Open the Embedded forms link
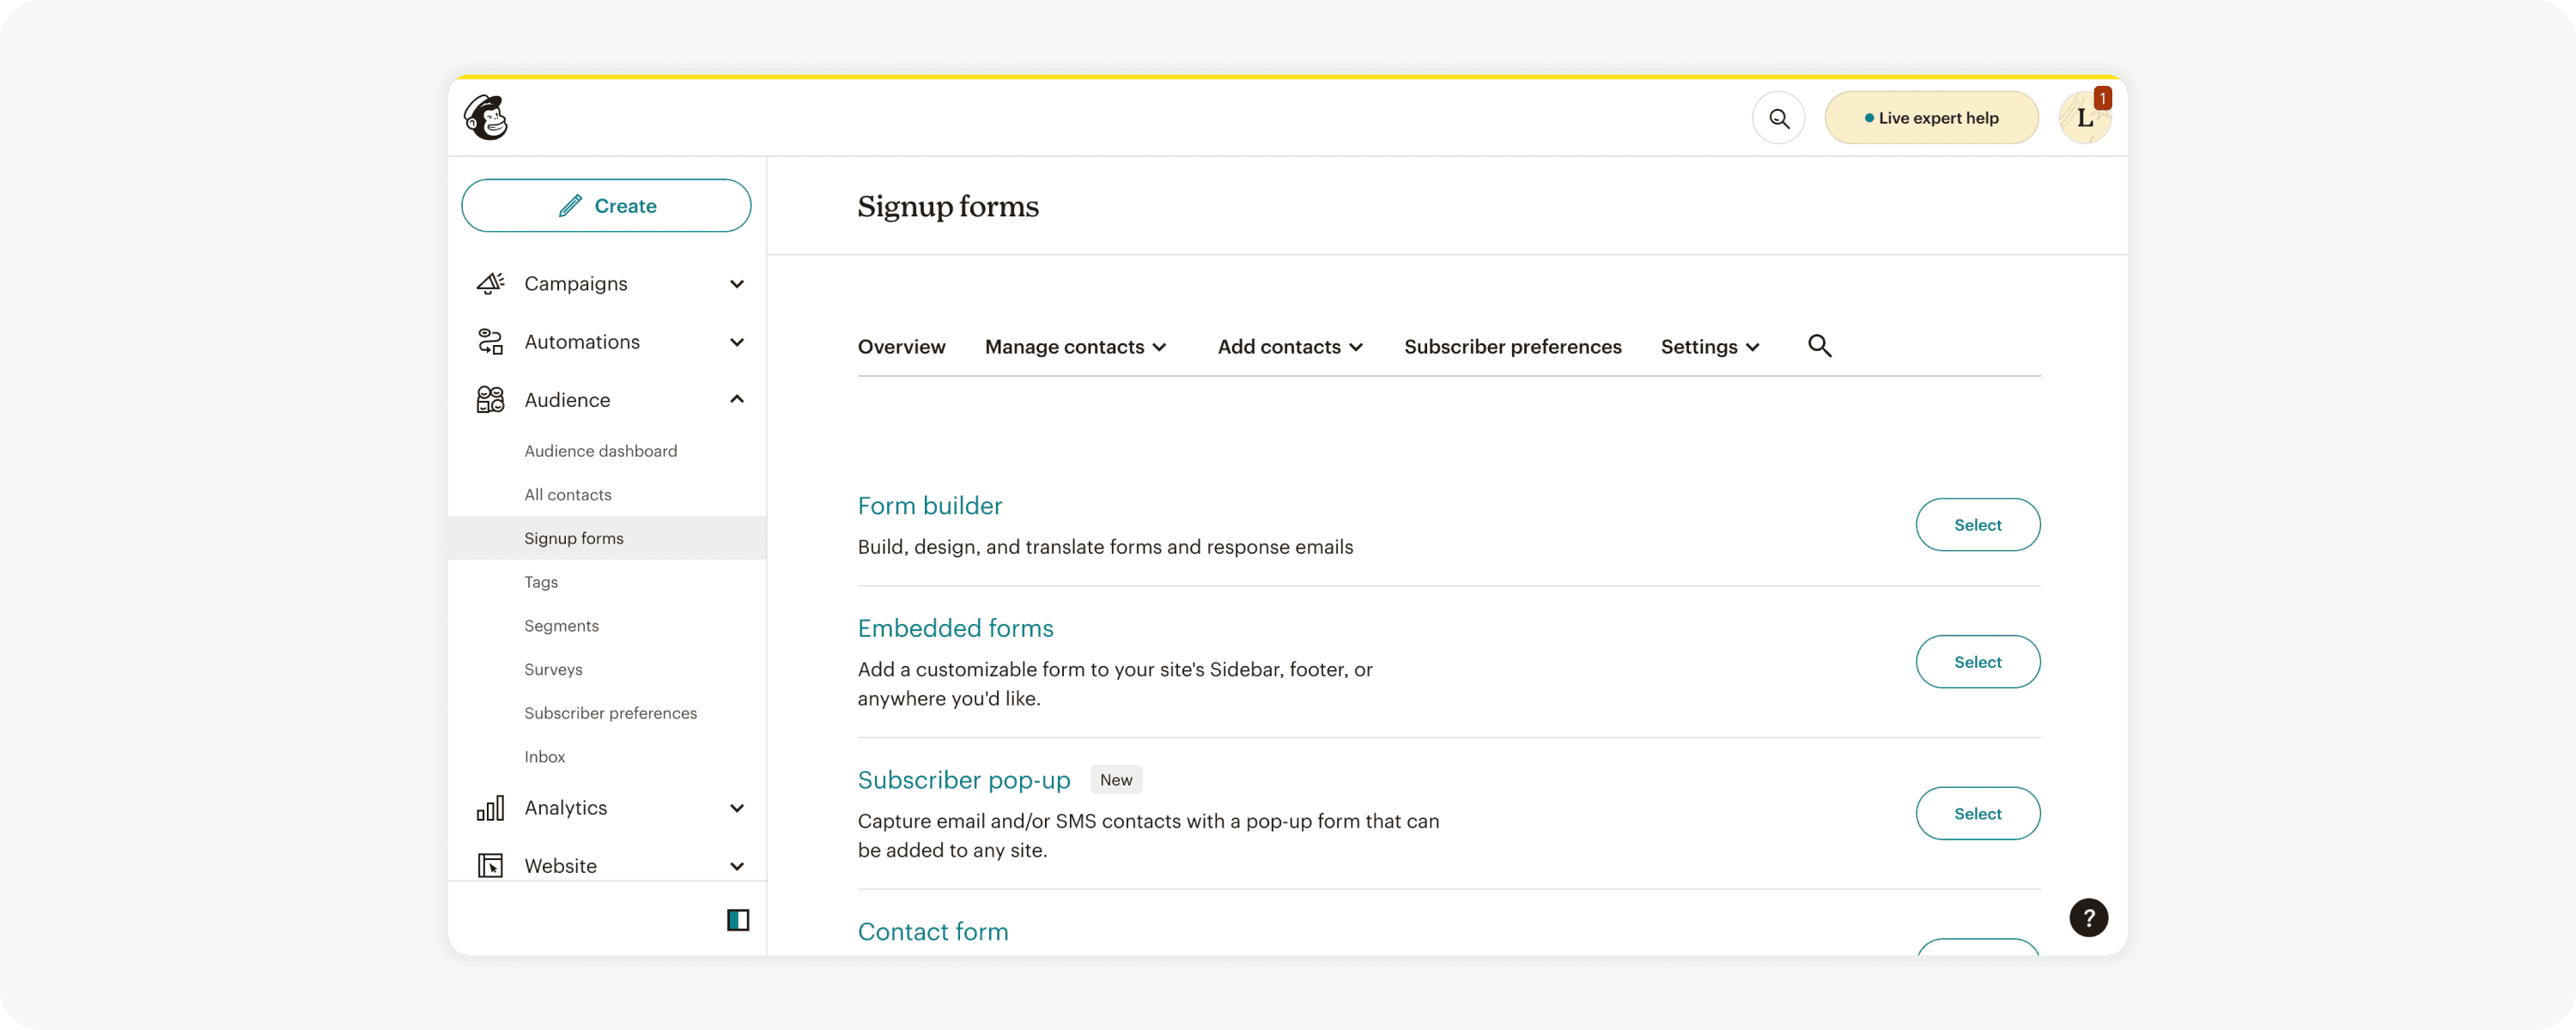Screen dimensions: 2576x1030 (x=955, y=628)
